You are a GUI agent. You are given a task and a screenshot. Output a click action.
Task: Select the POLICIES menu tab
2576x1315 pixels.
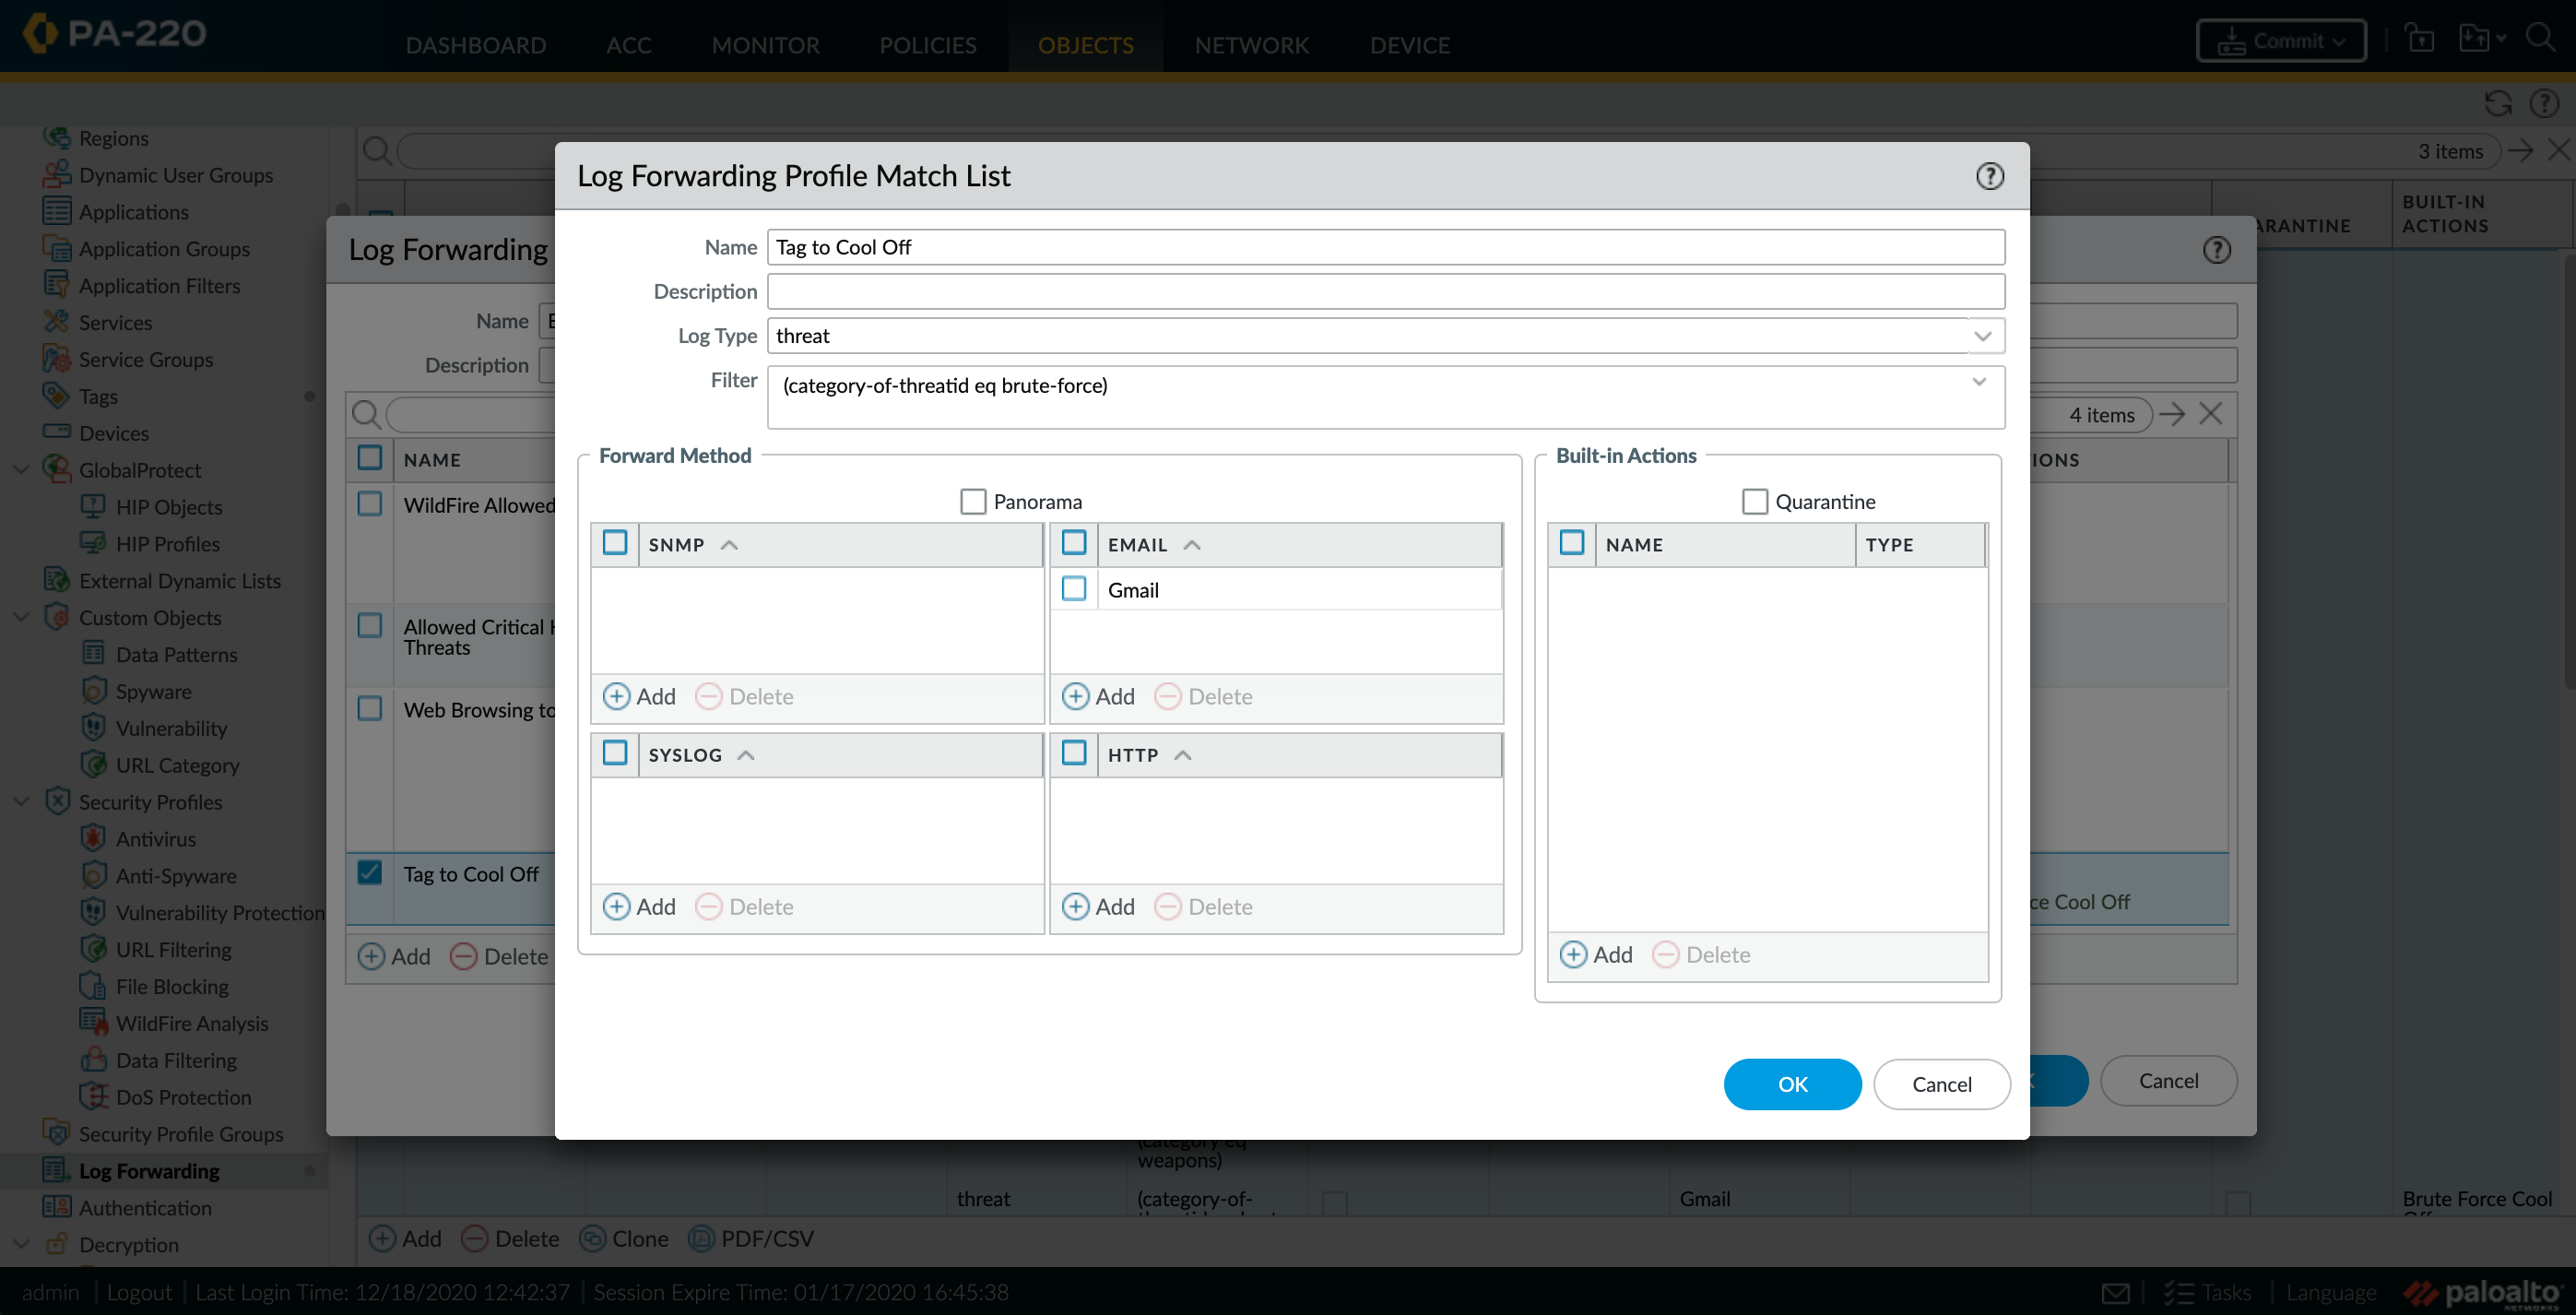[x=928, y=45]
